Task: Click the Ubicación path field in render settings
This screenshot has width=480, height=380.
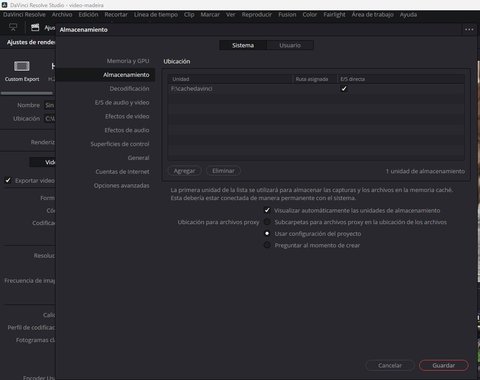Action: point(50,119)
